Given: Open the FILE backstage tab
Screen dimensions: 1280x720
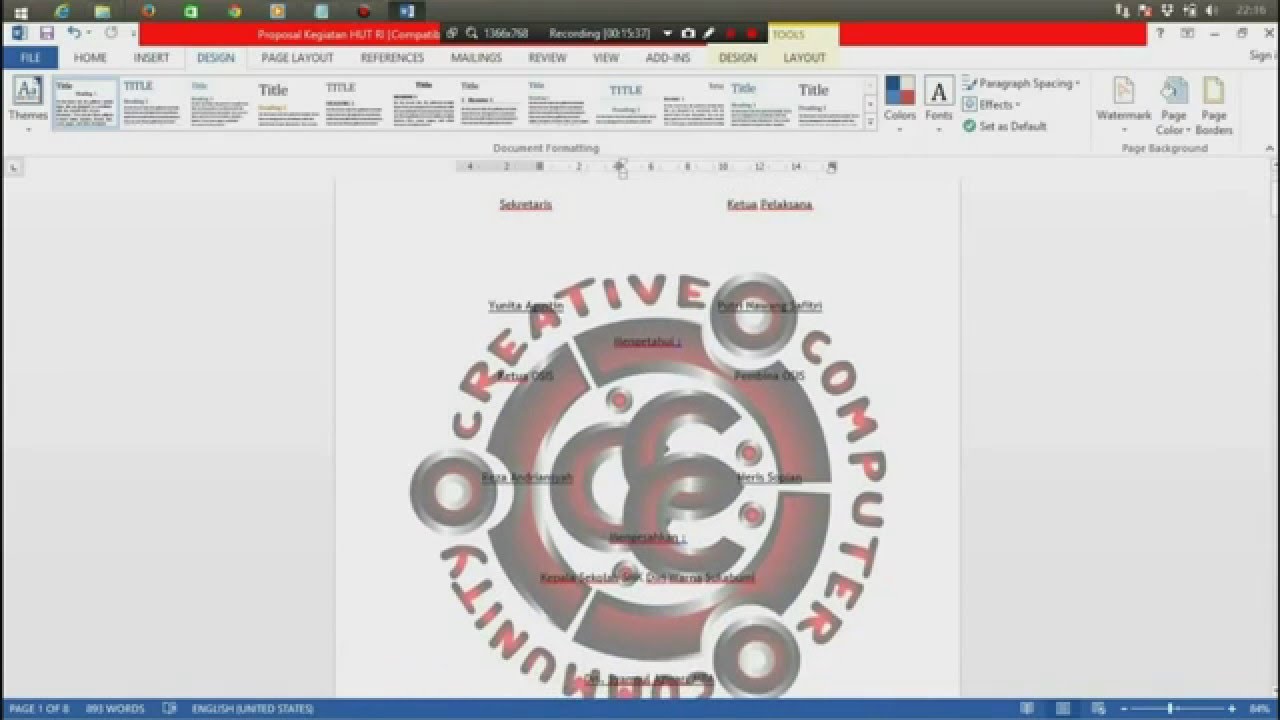Looking at the screenshot, I should (30, 58).
